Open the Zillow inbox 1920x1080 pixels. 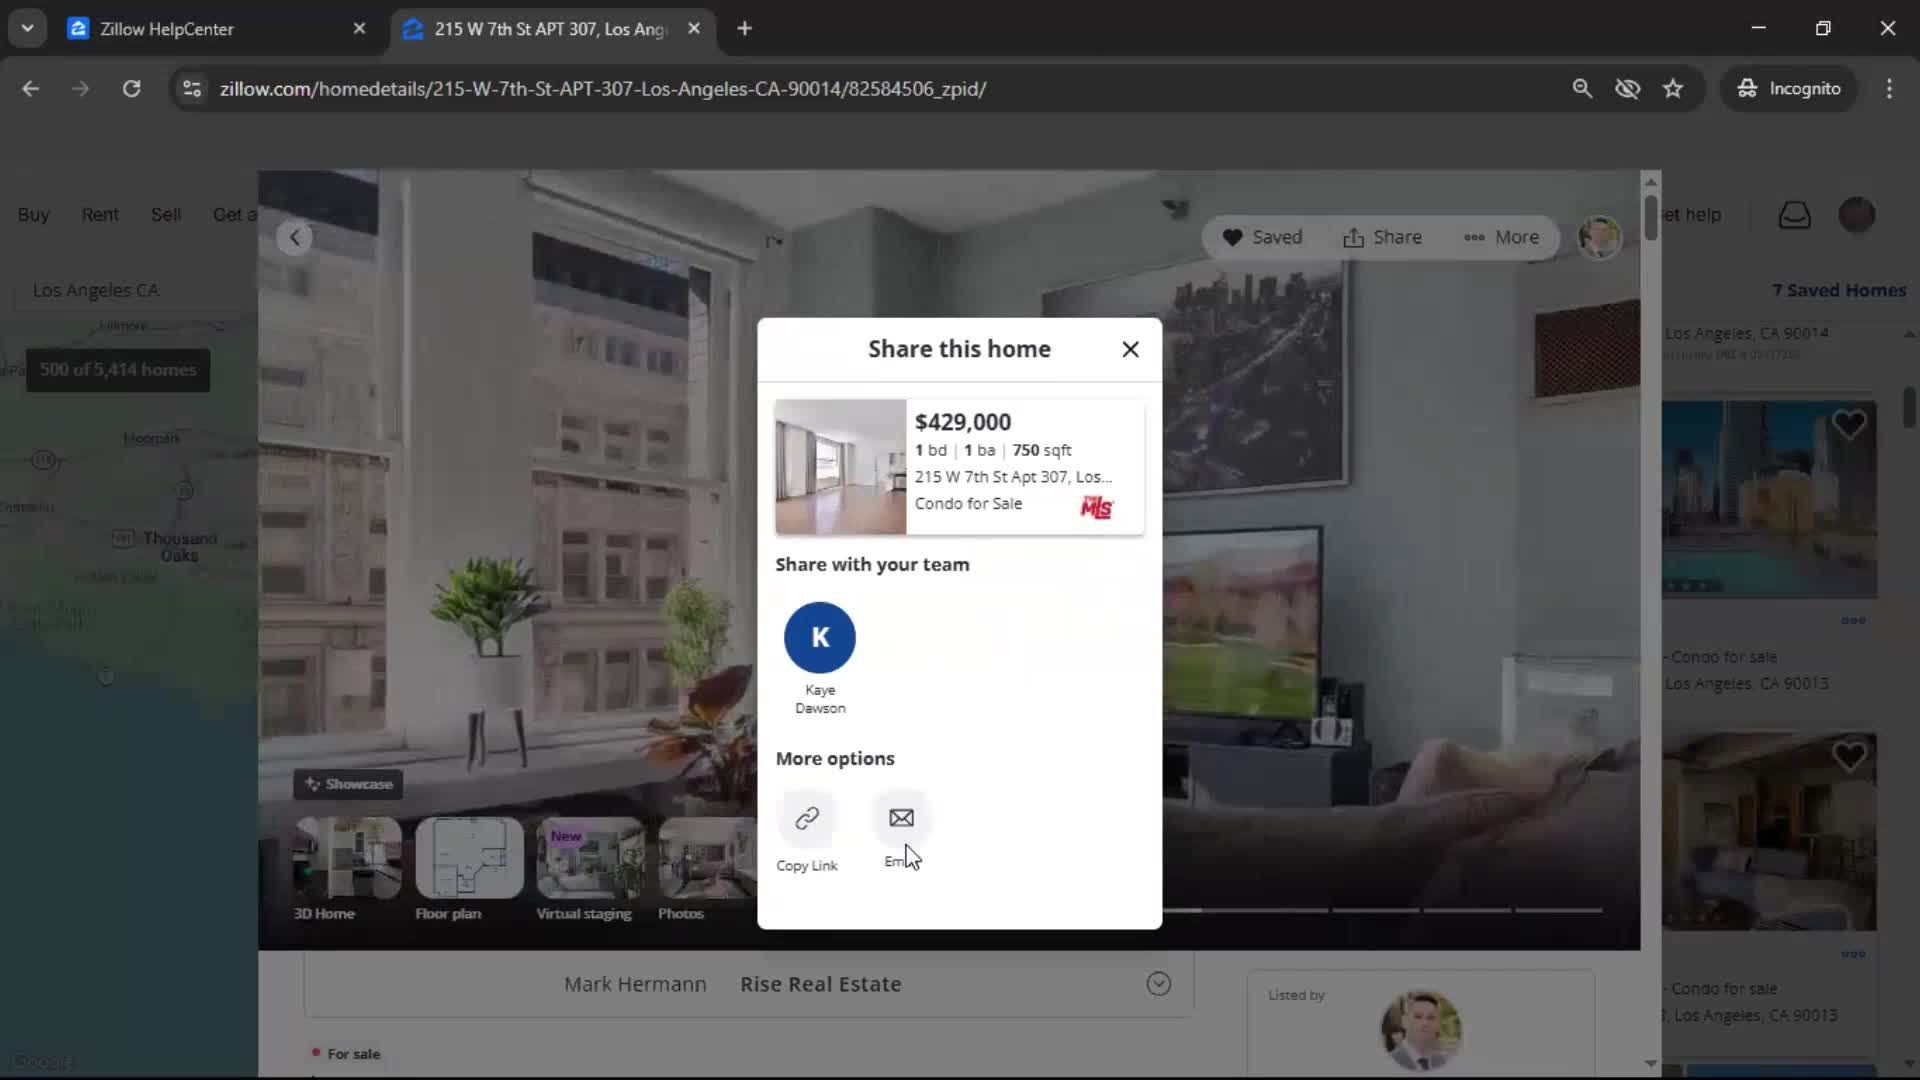pyautogui.click(x=1793, y=214)
